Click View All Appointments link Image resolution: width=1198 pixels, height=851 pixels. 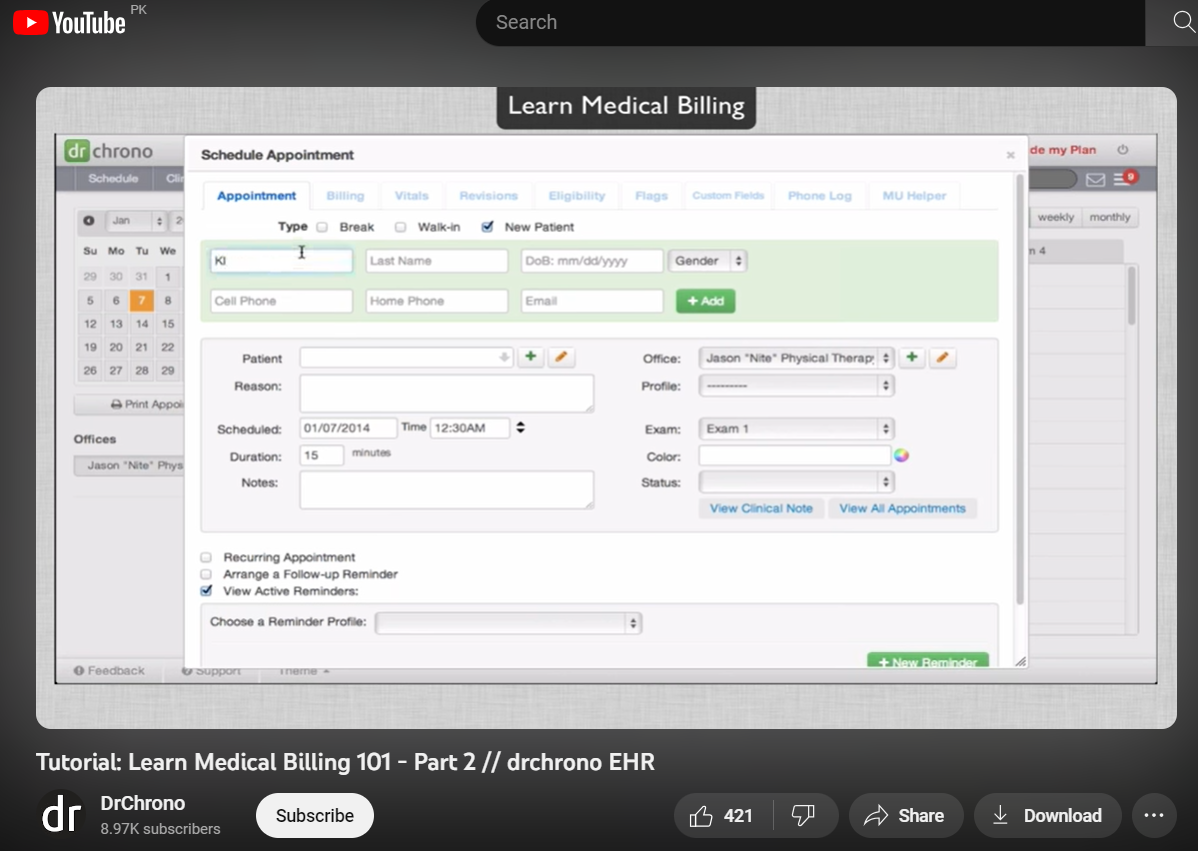[x=902, y=508]
